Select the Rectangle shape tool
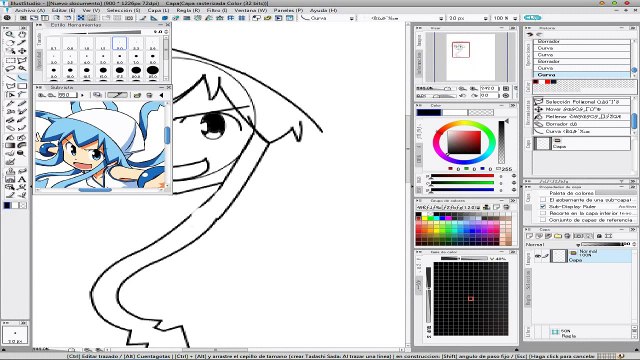The width and height of the screenshot is (640, 360). (x=22, y=86)
